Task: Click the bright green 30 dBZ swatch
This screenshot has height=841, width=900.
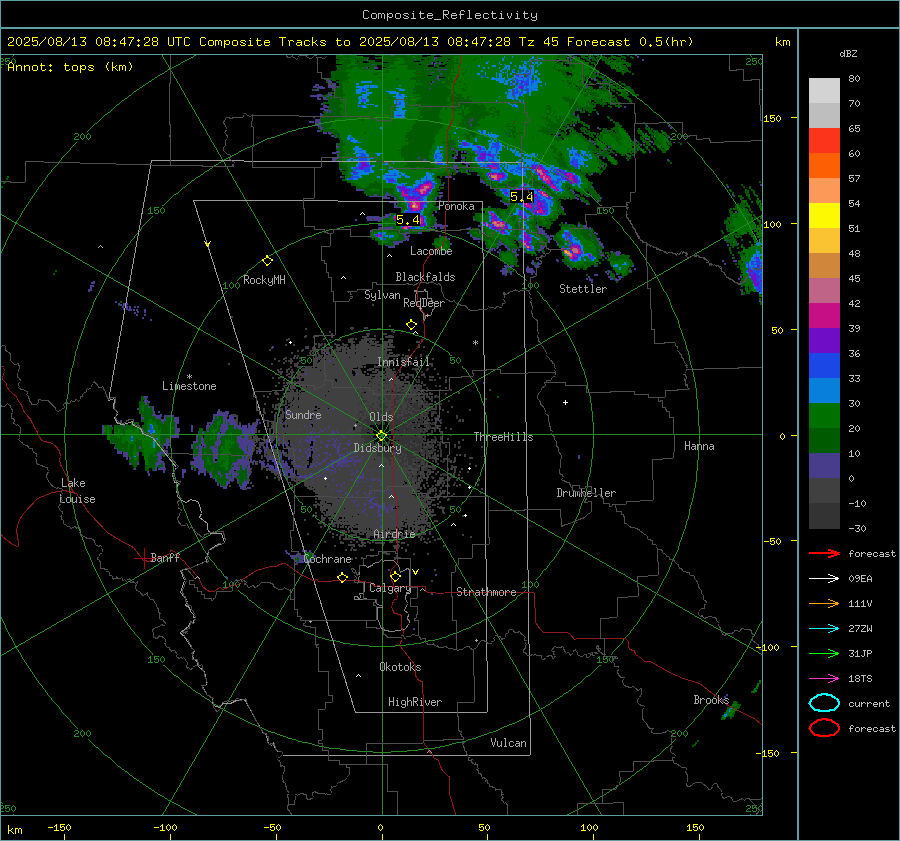Action: tap(824, 415)
